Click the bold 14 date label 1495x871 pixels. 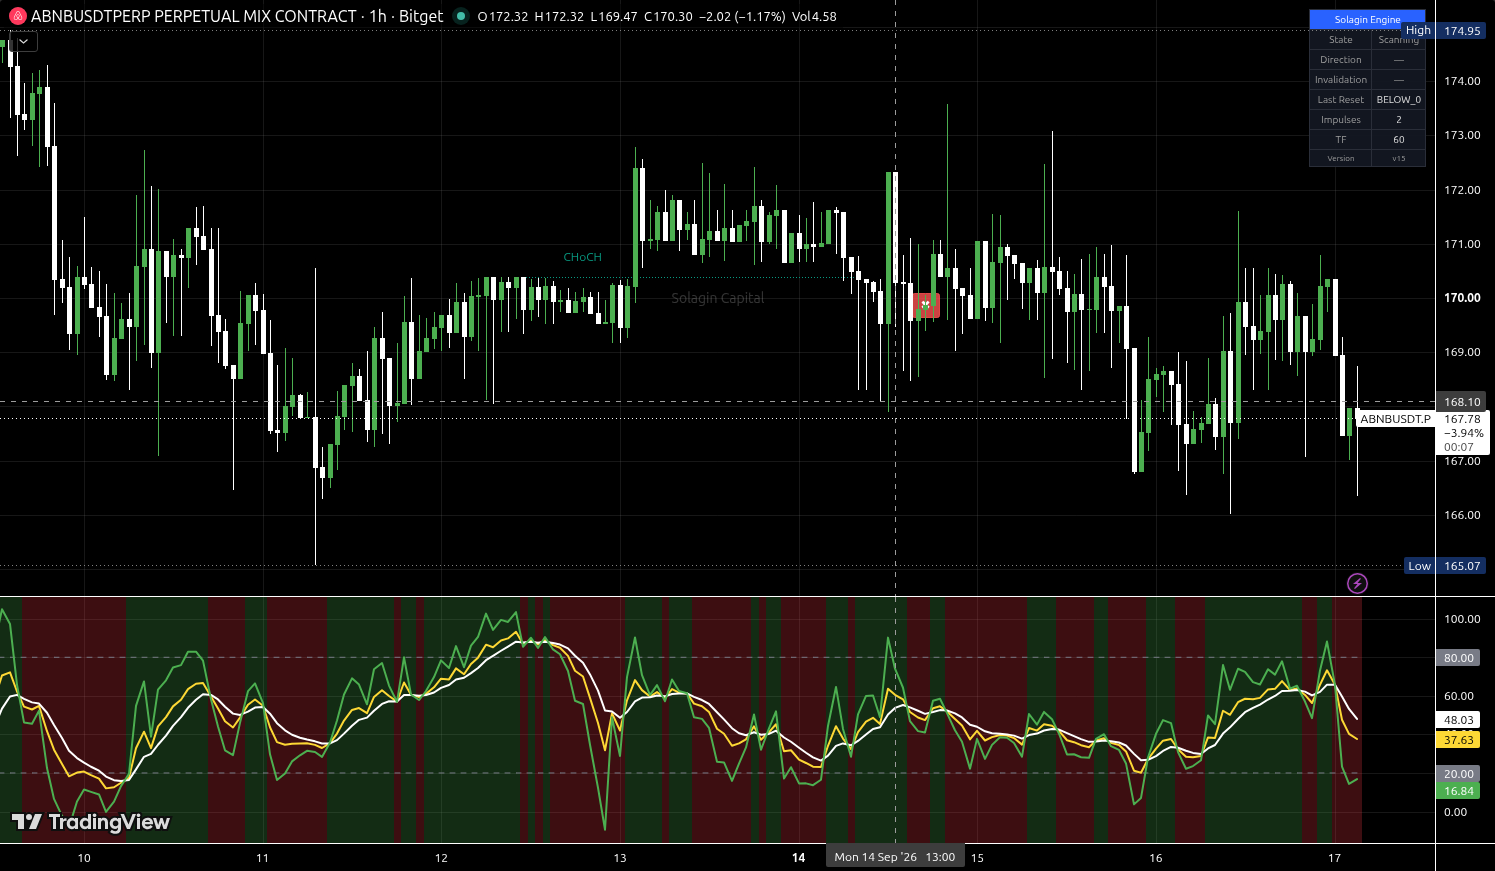pyautogui.click(x=798, y=858)
